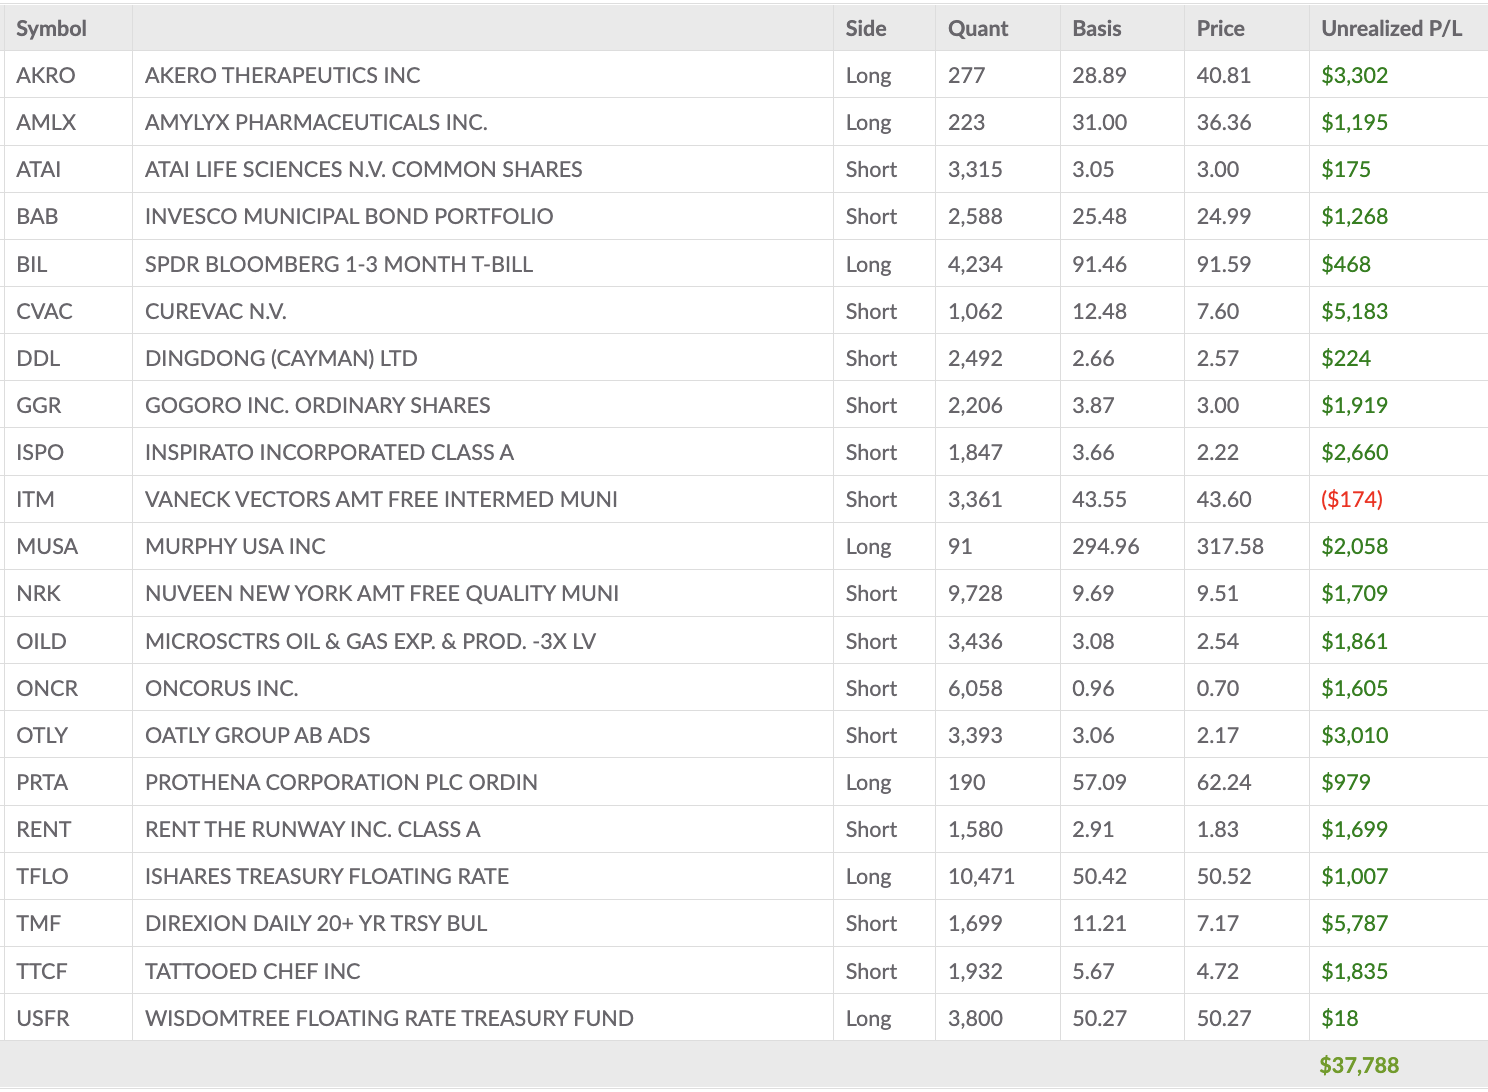Select the ISPO ticker symbol

click(x=40, y=452)
